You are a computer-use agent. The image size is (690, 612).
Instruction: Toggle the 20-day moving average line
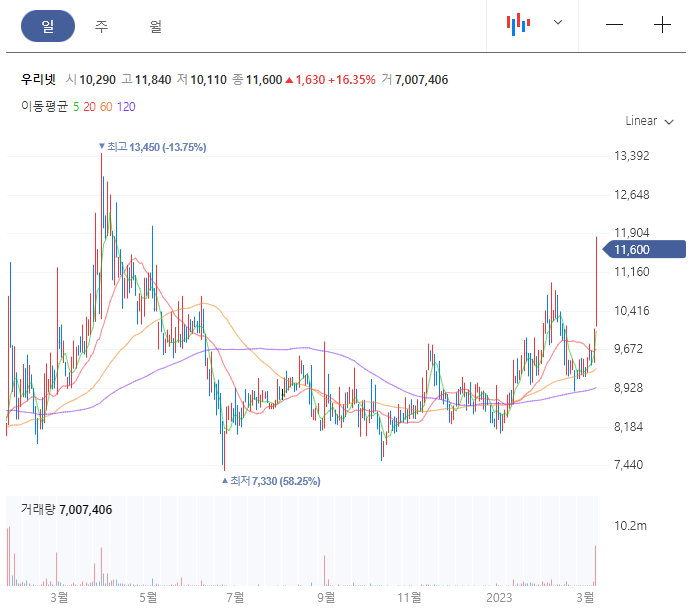[x=89, y=106]
